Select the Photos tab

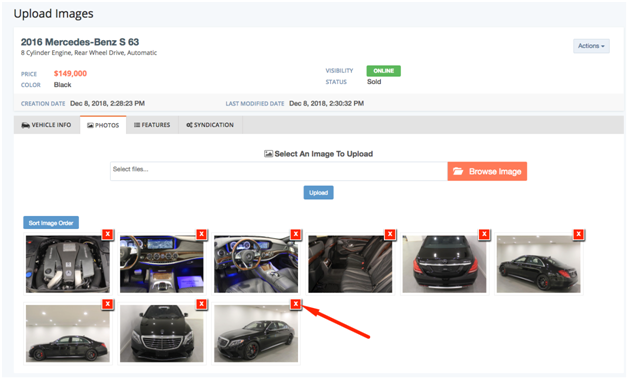click(103, 125)
